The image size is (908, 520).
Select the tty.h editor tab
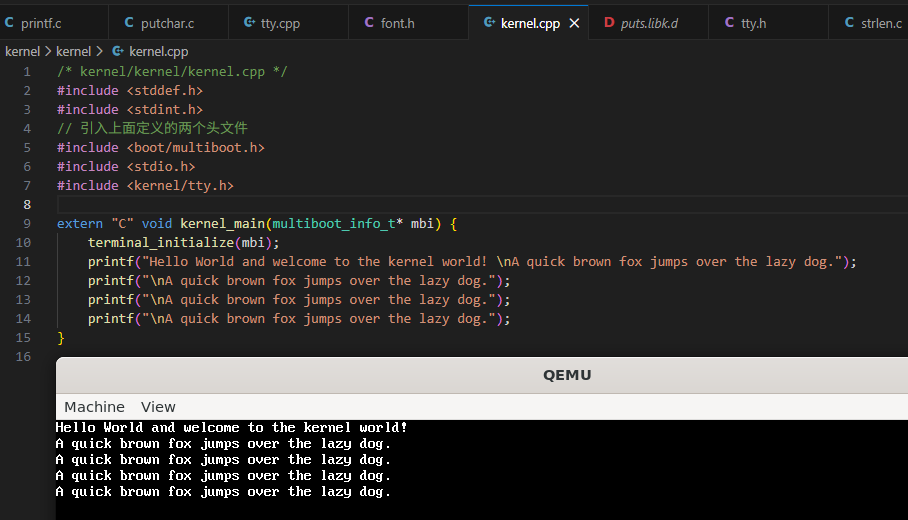coord(753,22)
